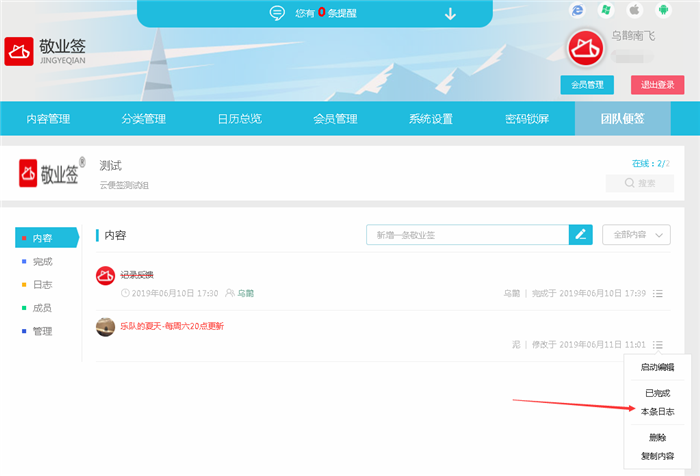The width and height of the screenshot is (700, 476).
Task: Click the struck-through 记录反馈 note title
Action: coord(137,275)
